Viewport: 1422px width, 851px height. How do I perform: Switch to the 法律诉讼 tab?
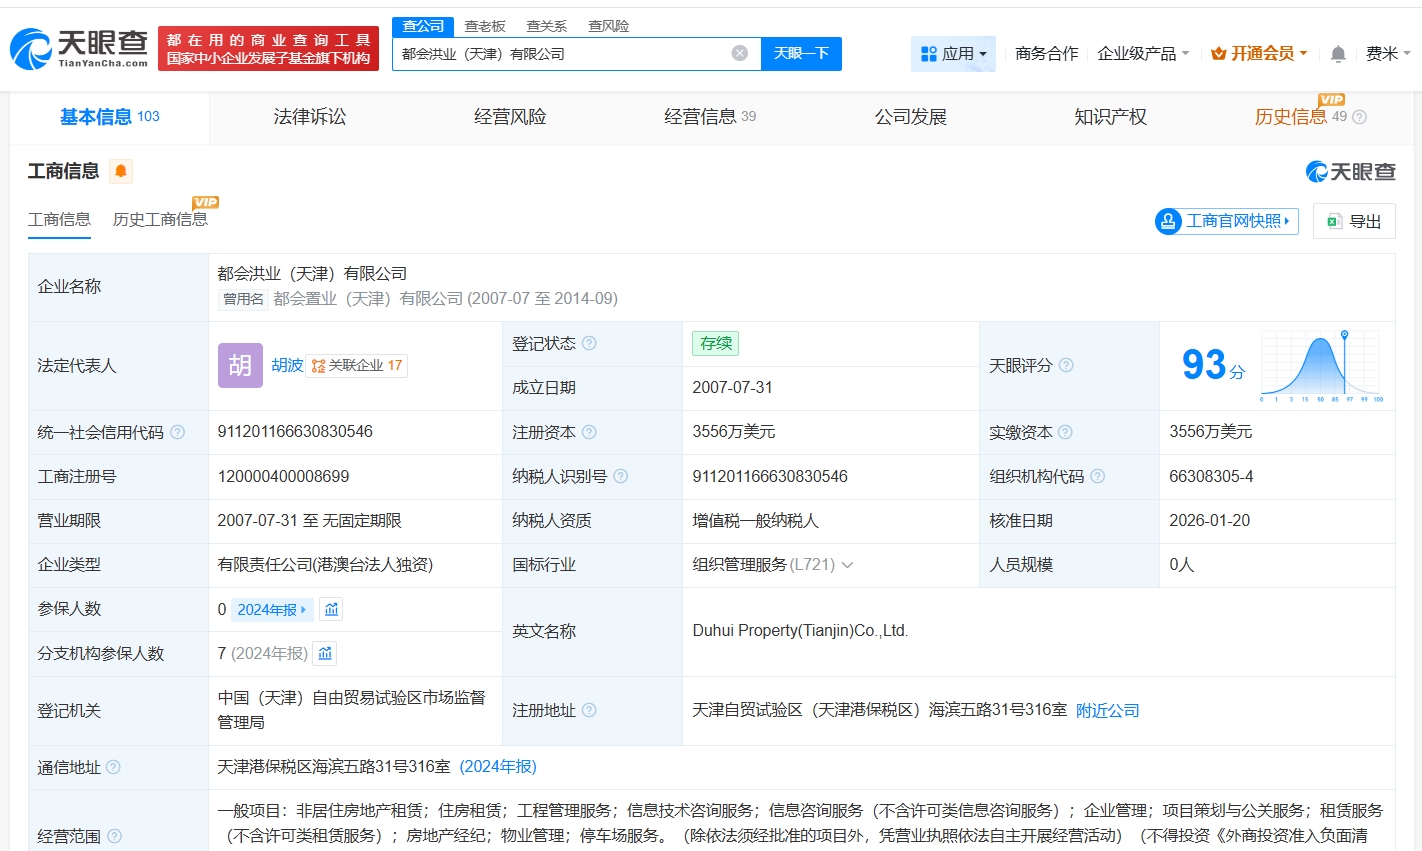[x=310, y=117]
